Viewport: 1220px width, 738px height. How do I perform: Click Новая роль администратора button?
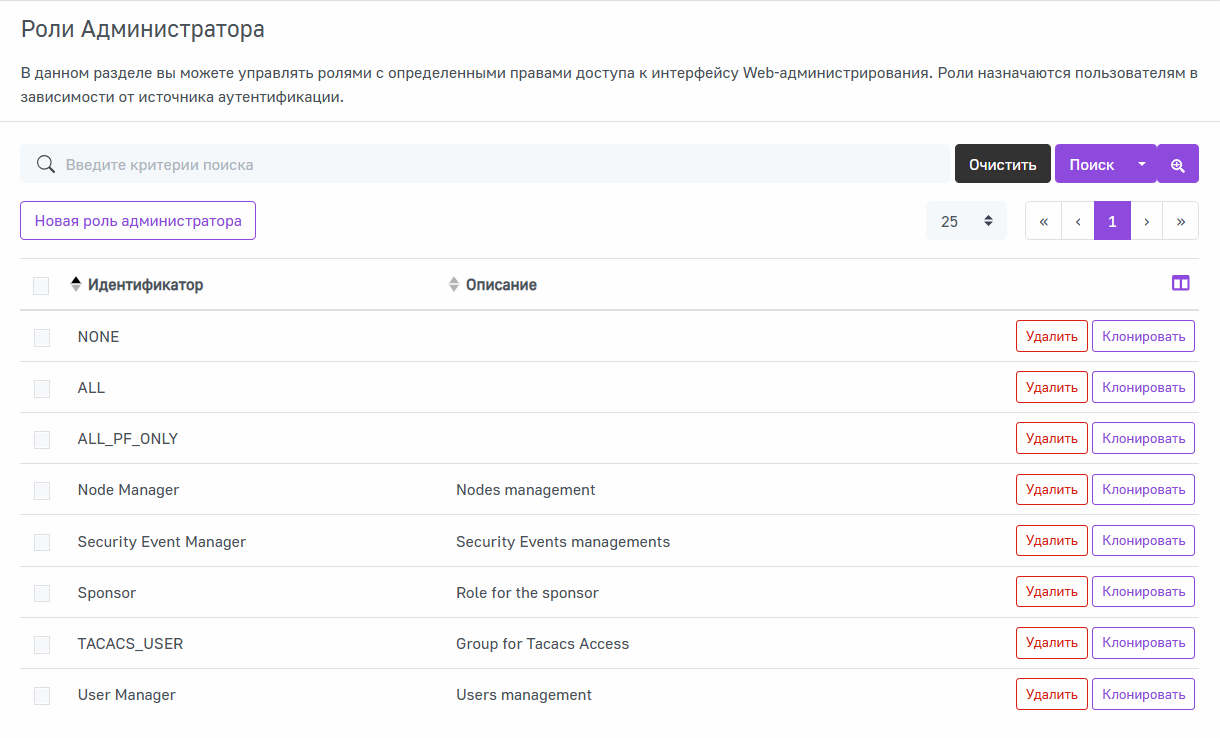coord(138,221)
